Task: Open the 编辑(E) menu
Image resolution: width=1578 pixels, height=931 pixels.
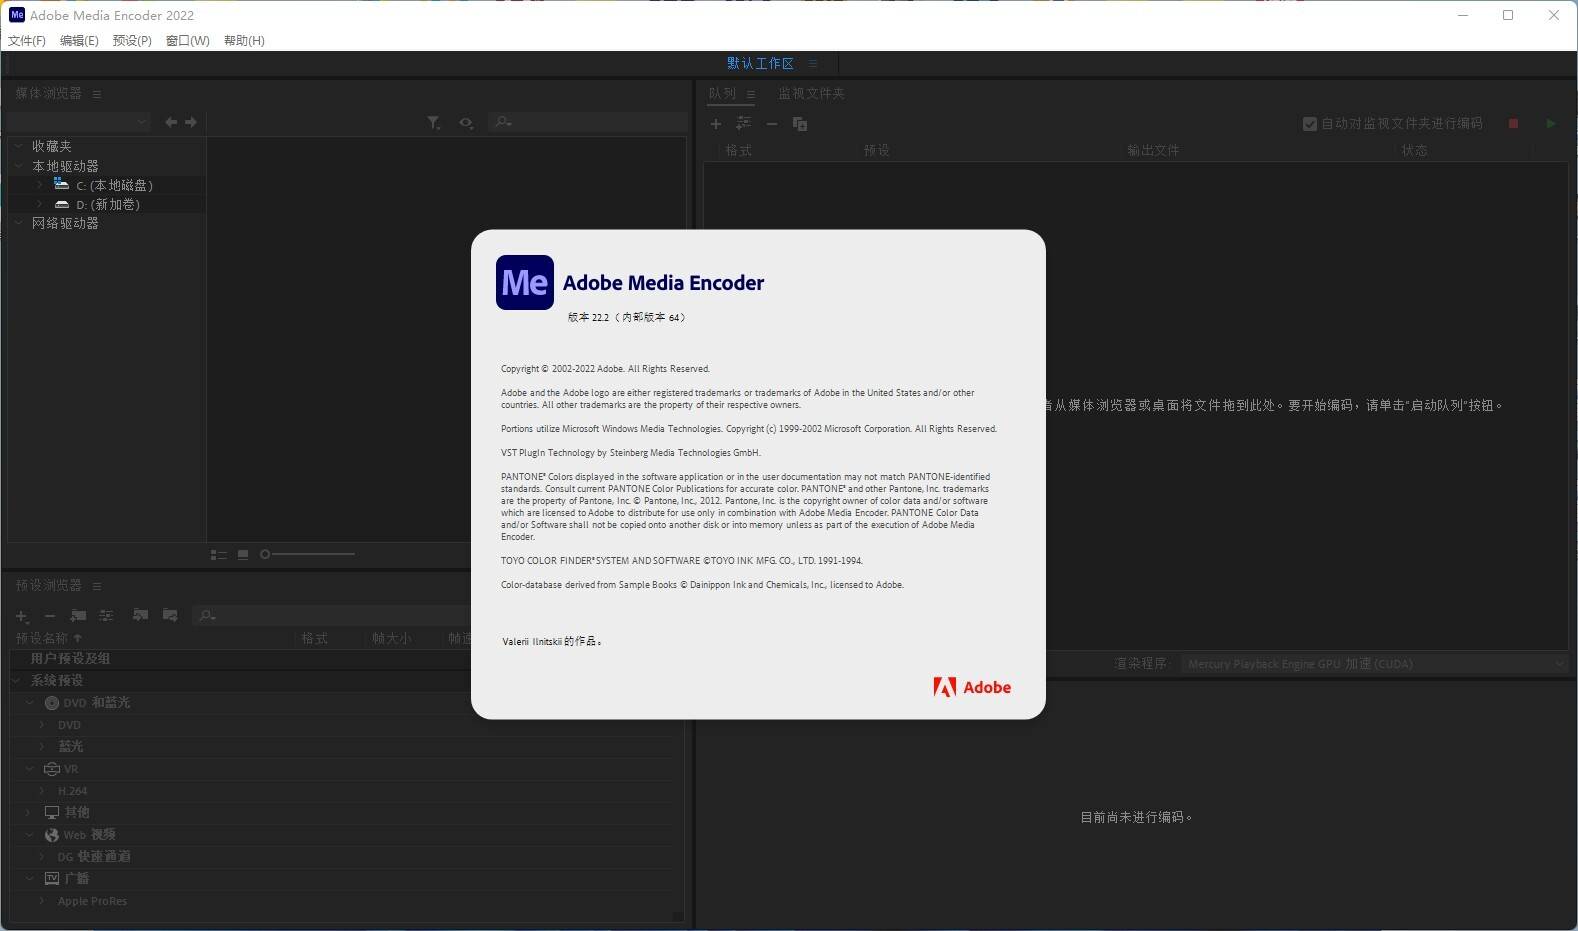Action: point(79,41)
